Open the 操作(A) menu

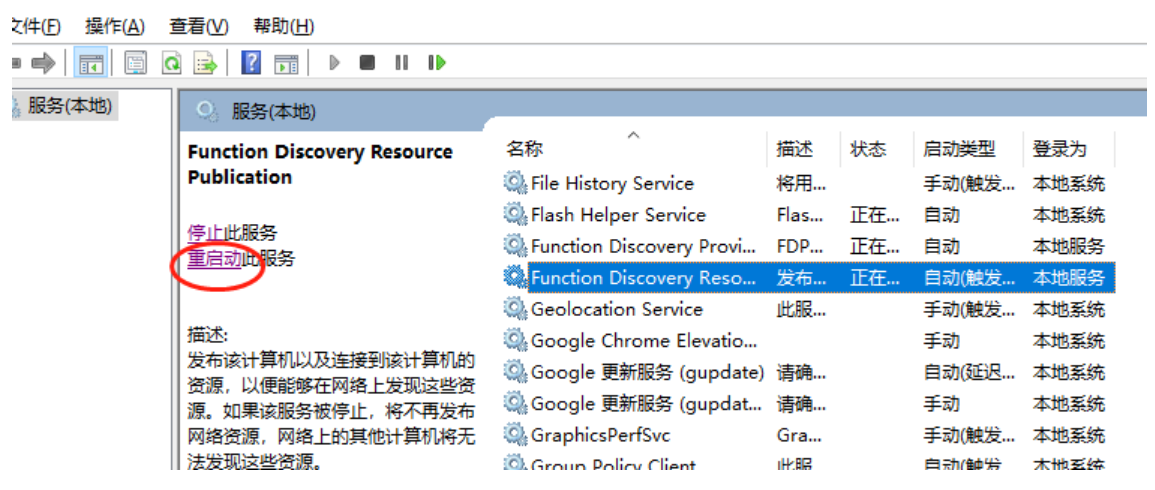click(x=114, y=26)
